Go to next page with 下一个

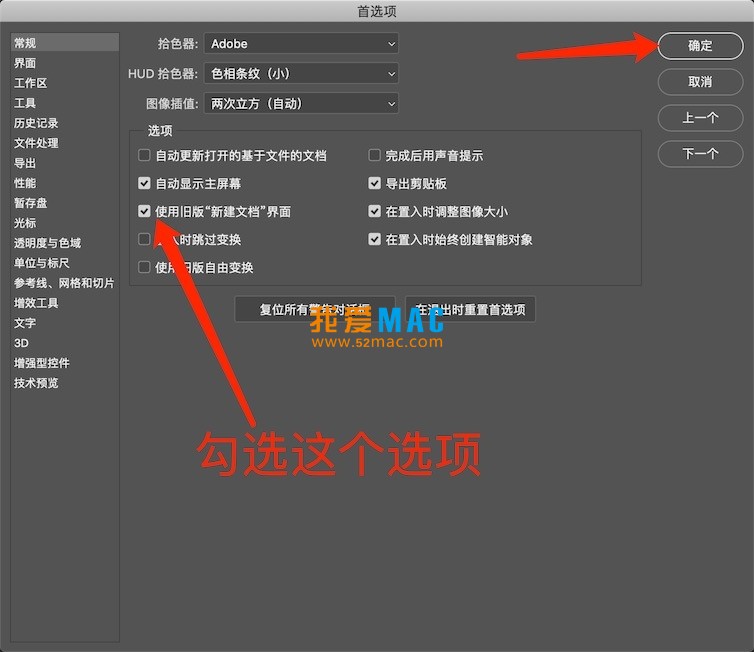pos(700,154)
